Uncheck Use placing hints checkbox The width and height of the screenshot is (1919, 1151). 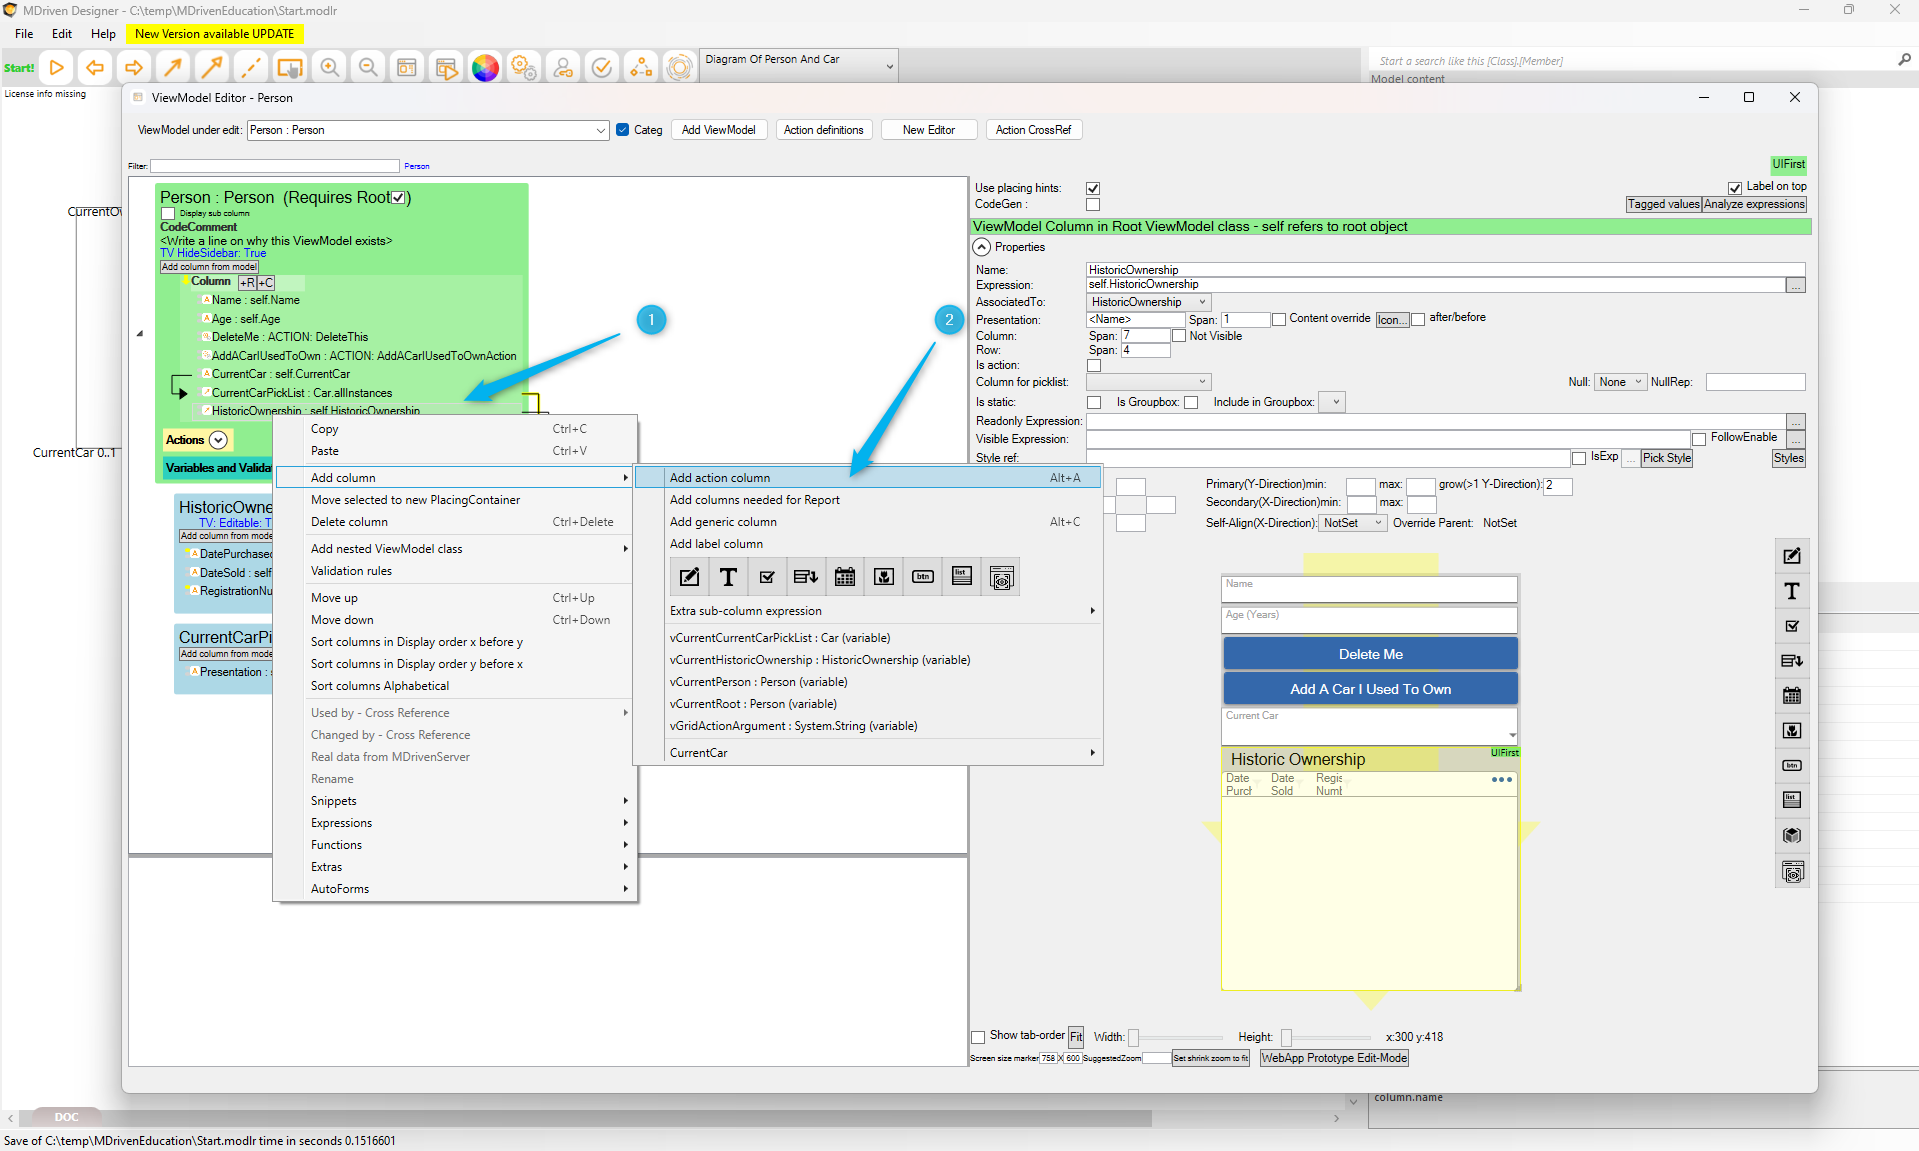[x=1093, y=188]
